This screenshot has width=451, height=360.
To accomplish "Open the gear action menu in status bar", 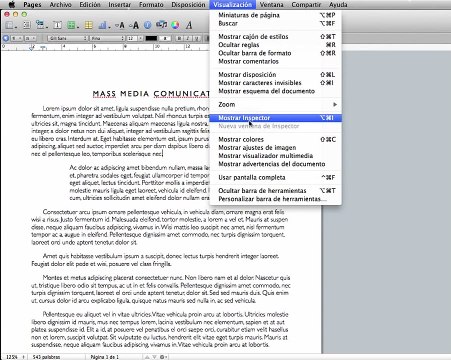I will point(163,357).
